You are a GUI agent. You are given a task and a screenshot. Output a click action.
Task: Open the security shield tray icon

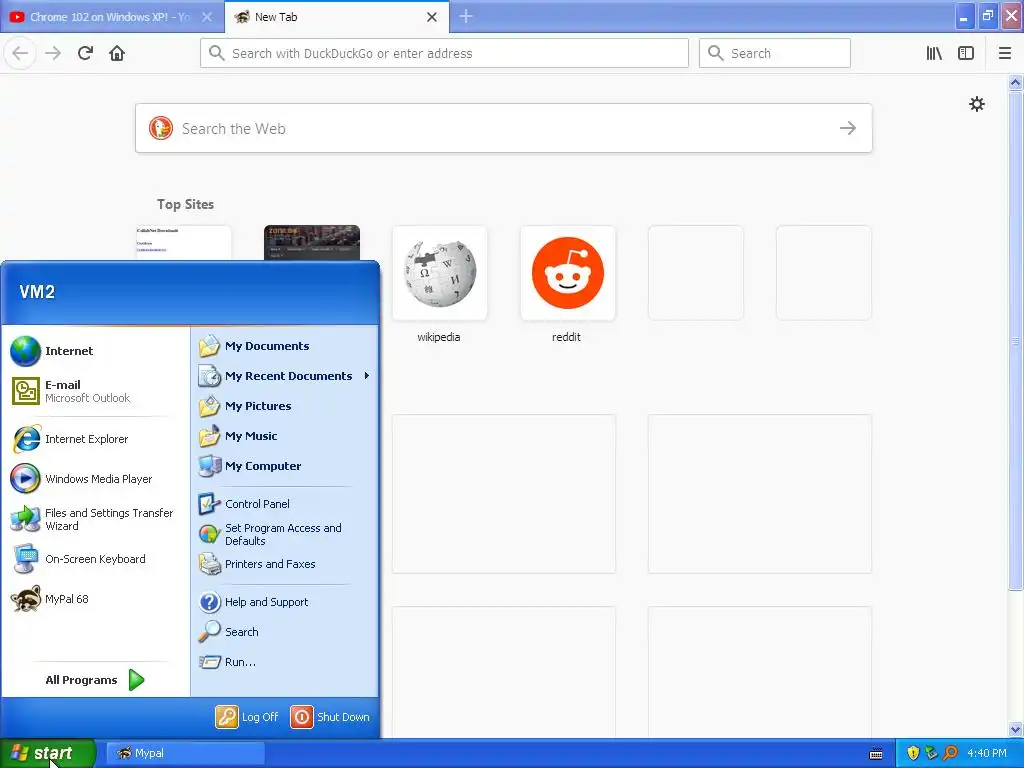(x=913, y=753)
